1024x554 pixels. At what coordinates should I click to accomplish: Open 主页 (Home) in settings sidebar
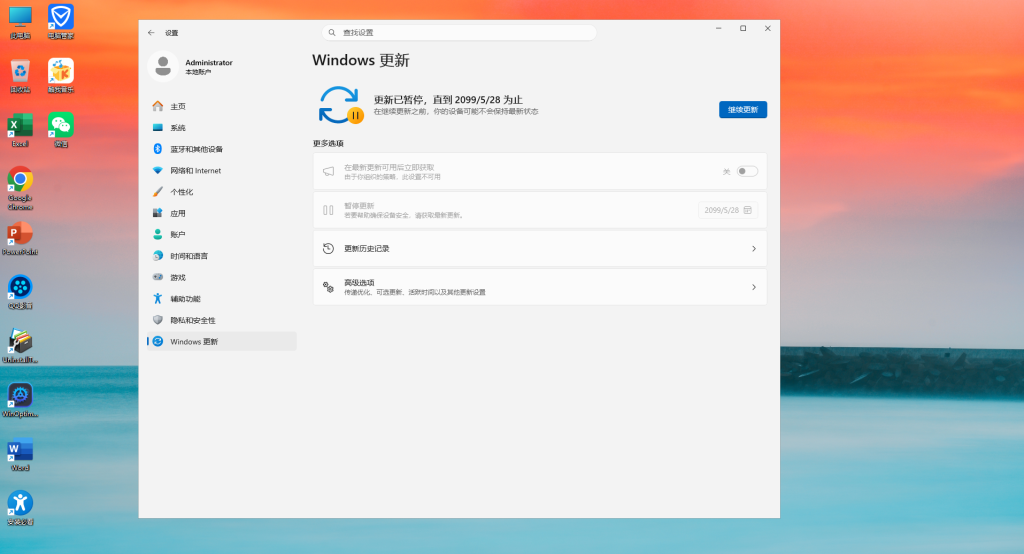tap(221, 106)
